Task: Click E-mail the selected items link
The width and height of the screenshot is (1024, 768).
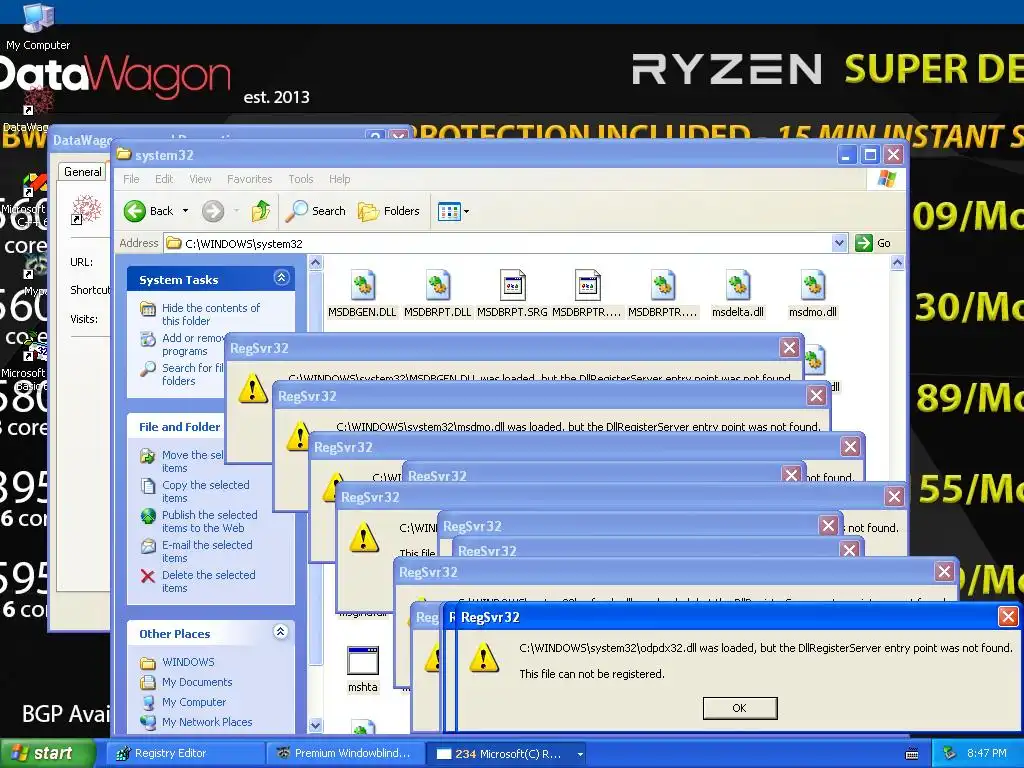Action: pyautogui.click(x=206, y=551)
